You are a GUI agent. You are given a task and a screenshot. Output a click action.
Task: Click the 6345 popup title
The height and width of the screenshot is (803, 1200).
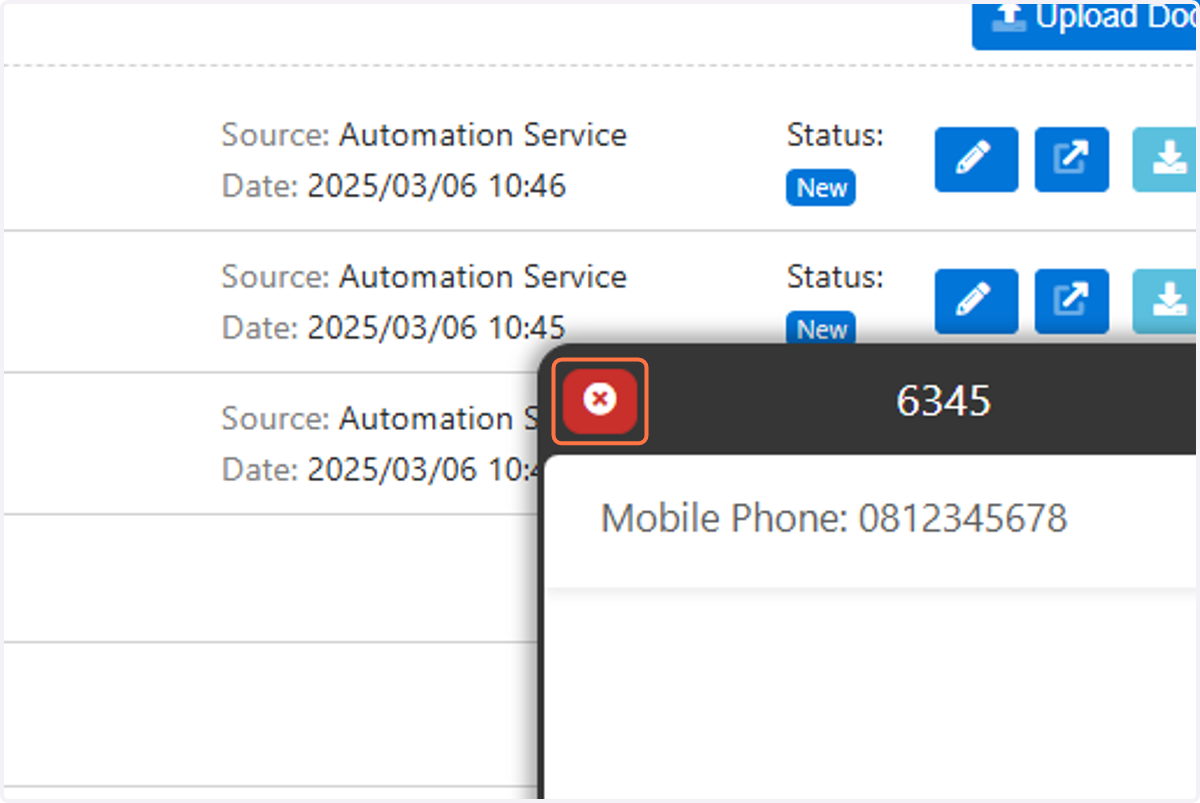[x=943, y=401]
